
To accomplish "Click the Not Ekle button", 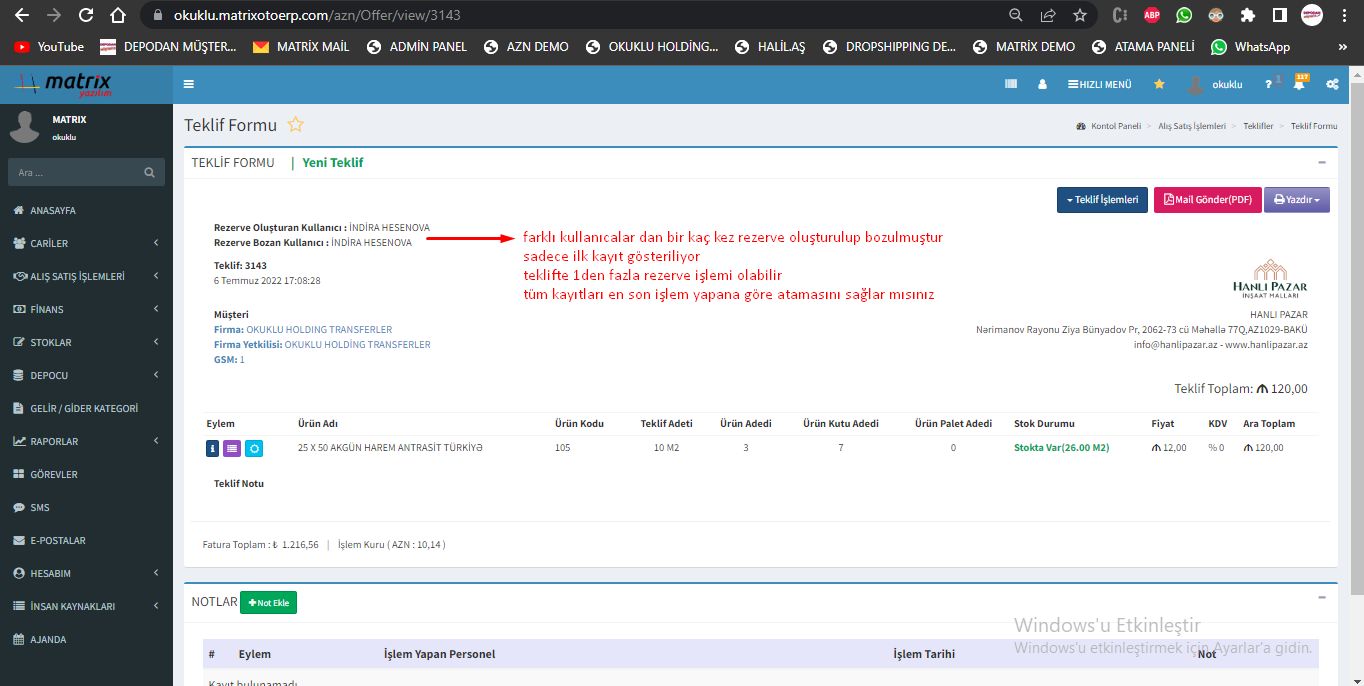I will (268, 603).
